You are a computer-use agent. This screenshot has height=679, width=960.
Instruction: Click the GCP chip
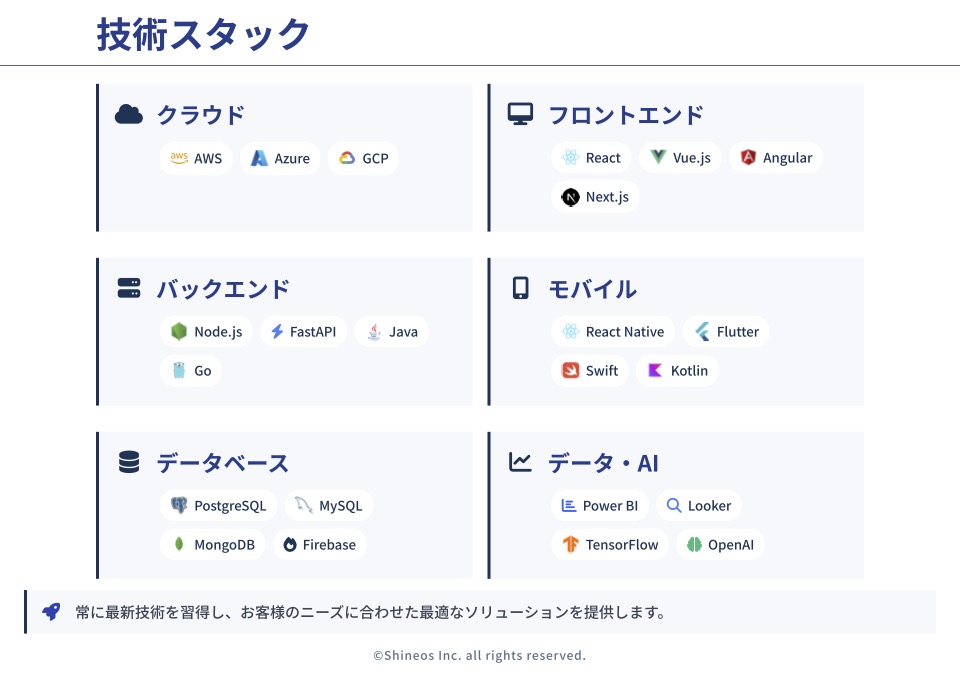click(363, 158)
